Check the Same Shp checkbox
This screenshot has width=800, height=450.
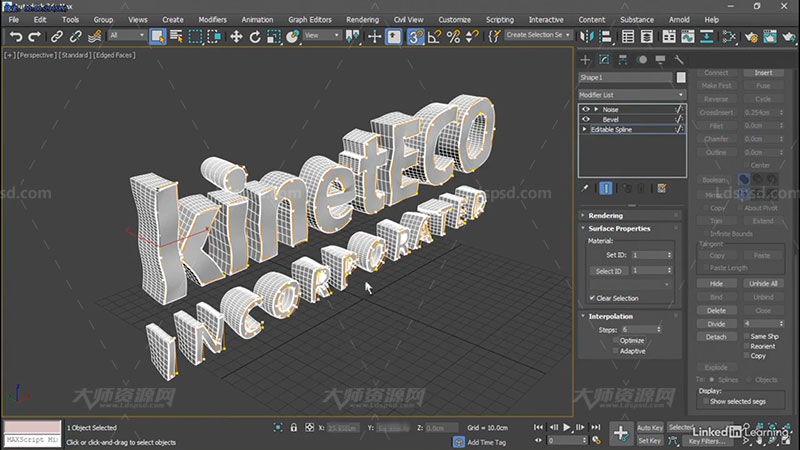[746, 336]
